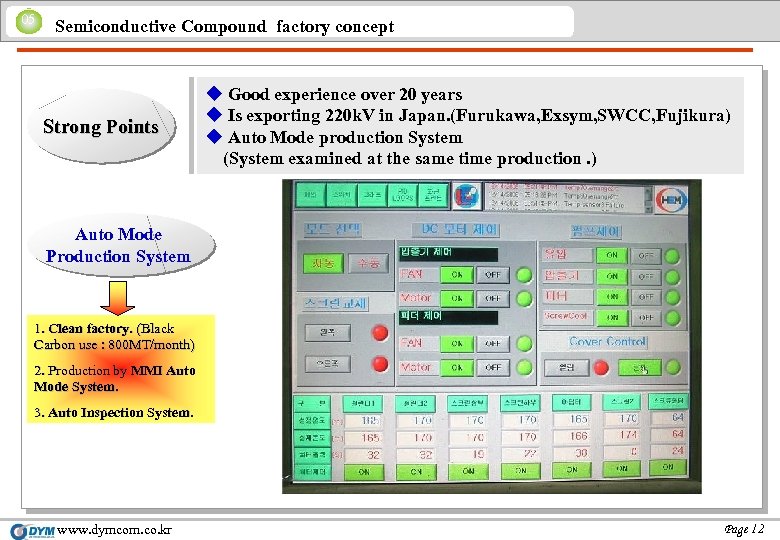Click the green status lamp beside ScrewCool
Viewport: 780px width, 540px height.
point(673,317)
